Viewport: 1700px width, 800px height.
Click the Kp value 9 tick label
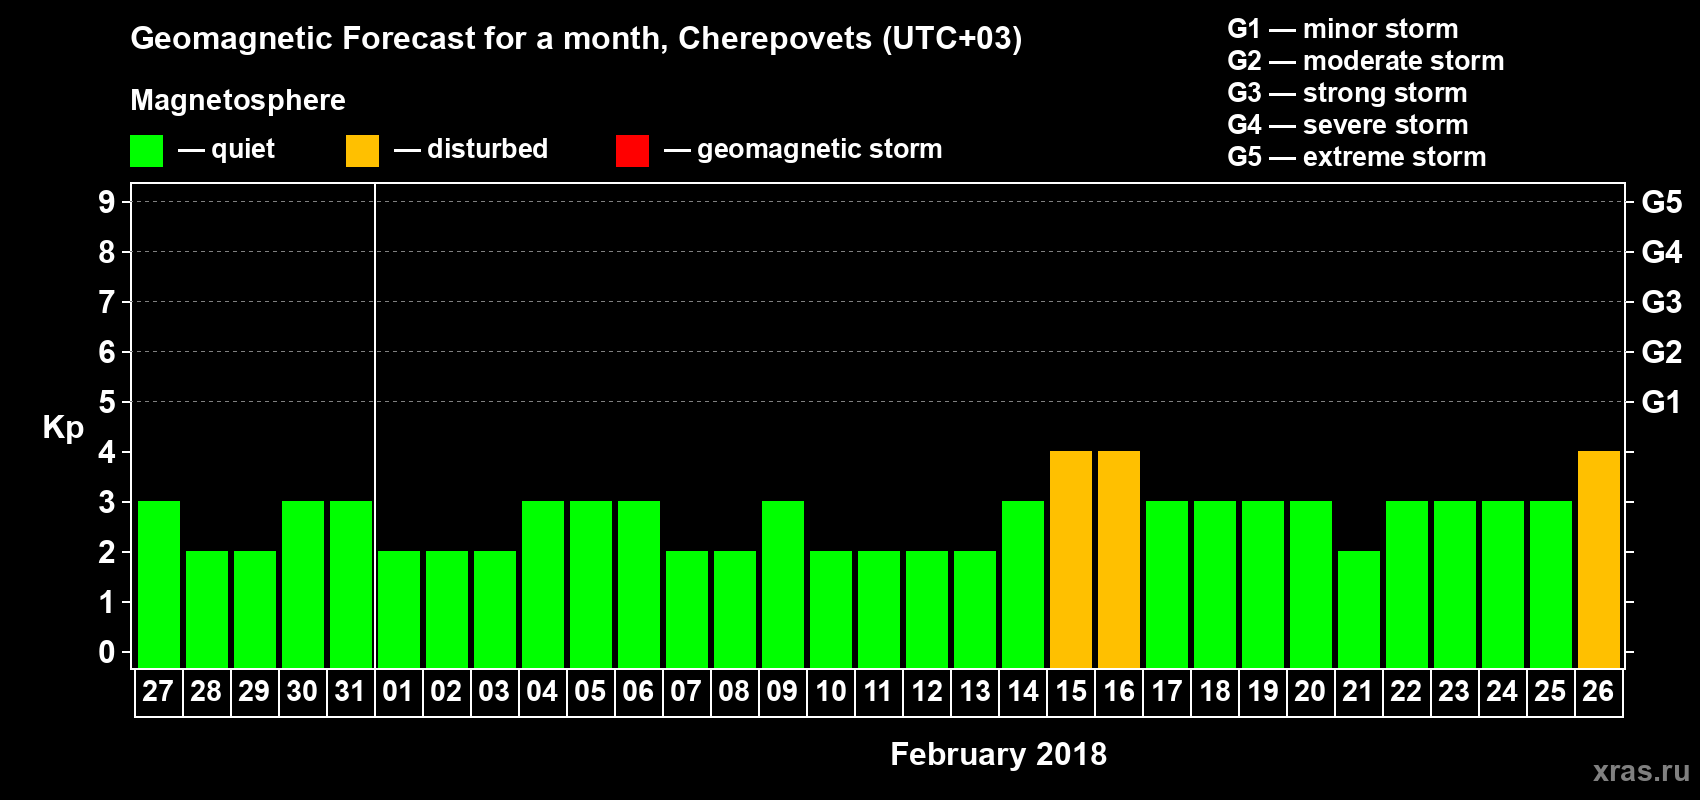coord(107,202)
